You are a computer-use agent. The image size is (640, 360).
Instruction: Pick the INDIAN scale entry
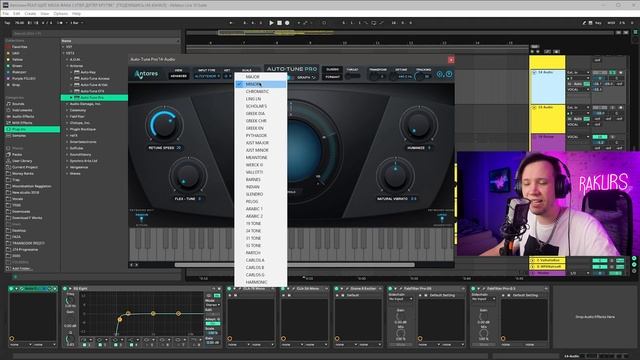(x=261, y=187)
